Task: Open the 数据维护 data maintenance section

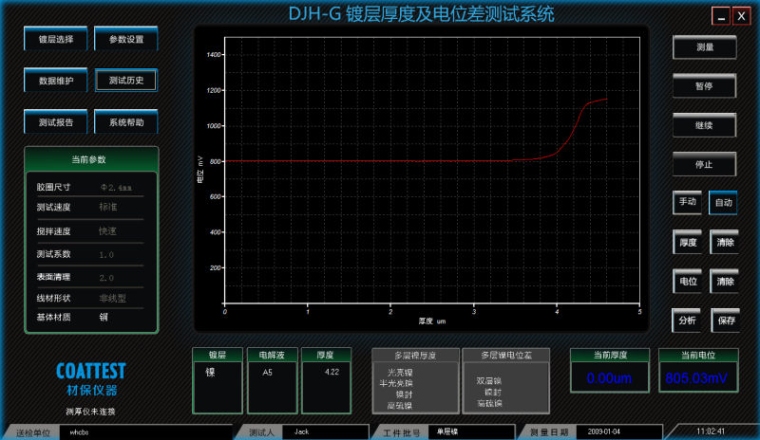Action: point(56,80)
